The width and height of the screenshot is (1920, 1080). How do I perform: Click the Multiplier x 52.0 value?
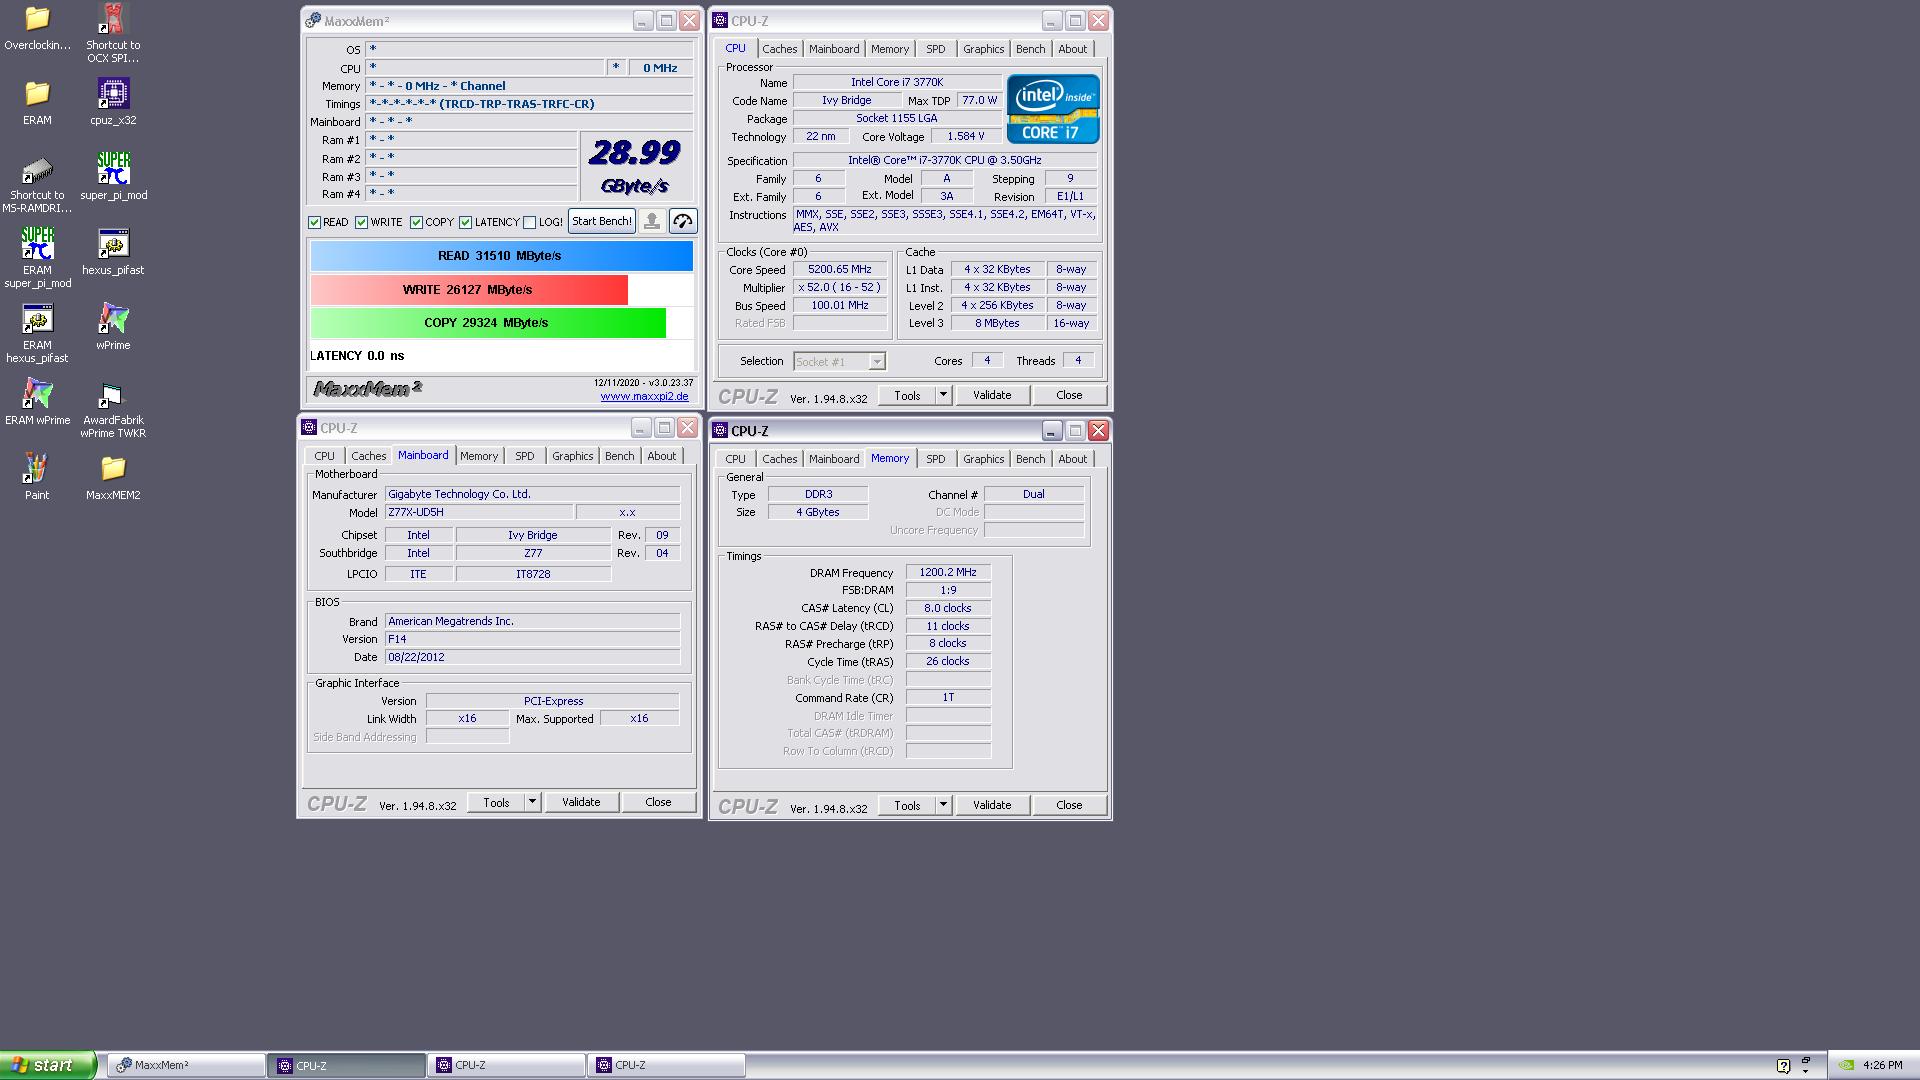pyautogui.click(x=840, y=288)
